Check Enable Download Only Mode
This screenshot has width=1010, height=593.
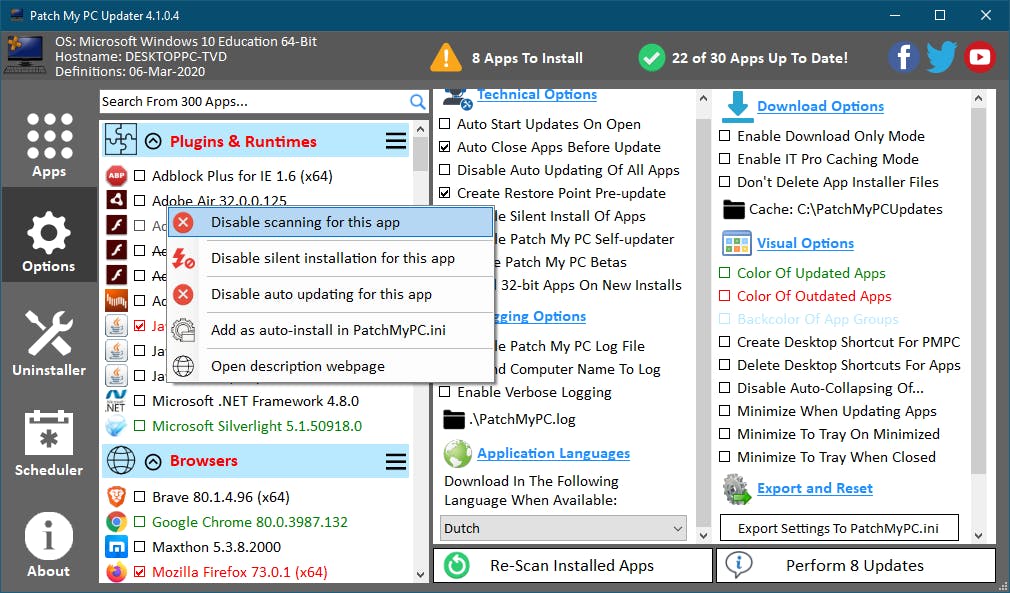pyautogui.click(x=725, y=136)
